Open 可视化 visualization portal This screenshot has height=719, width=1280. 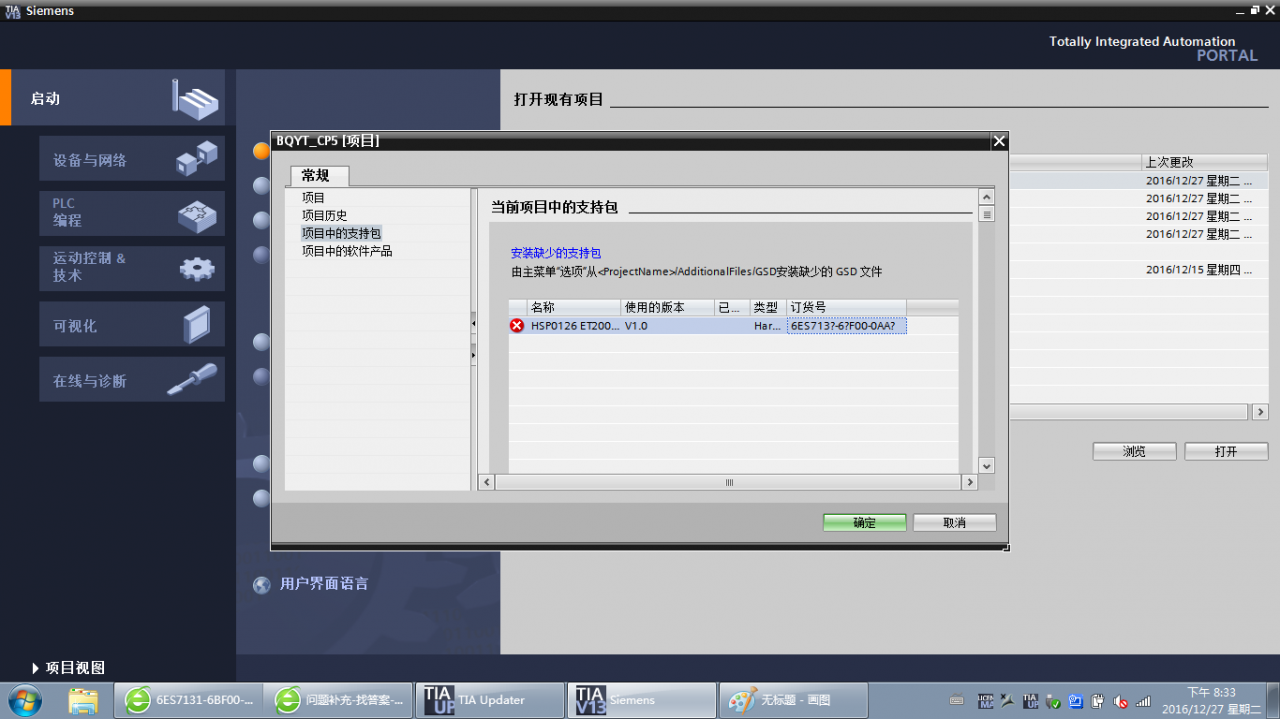coord(132,325)
